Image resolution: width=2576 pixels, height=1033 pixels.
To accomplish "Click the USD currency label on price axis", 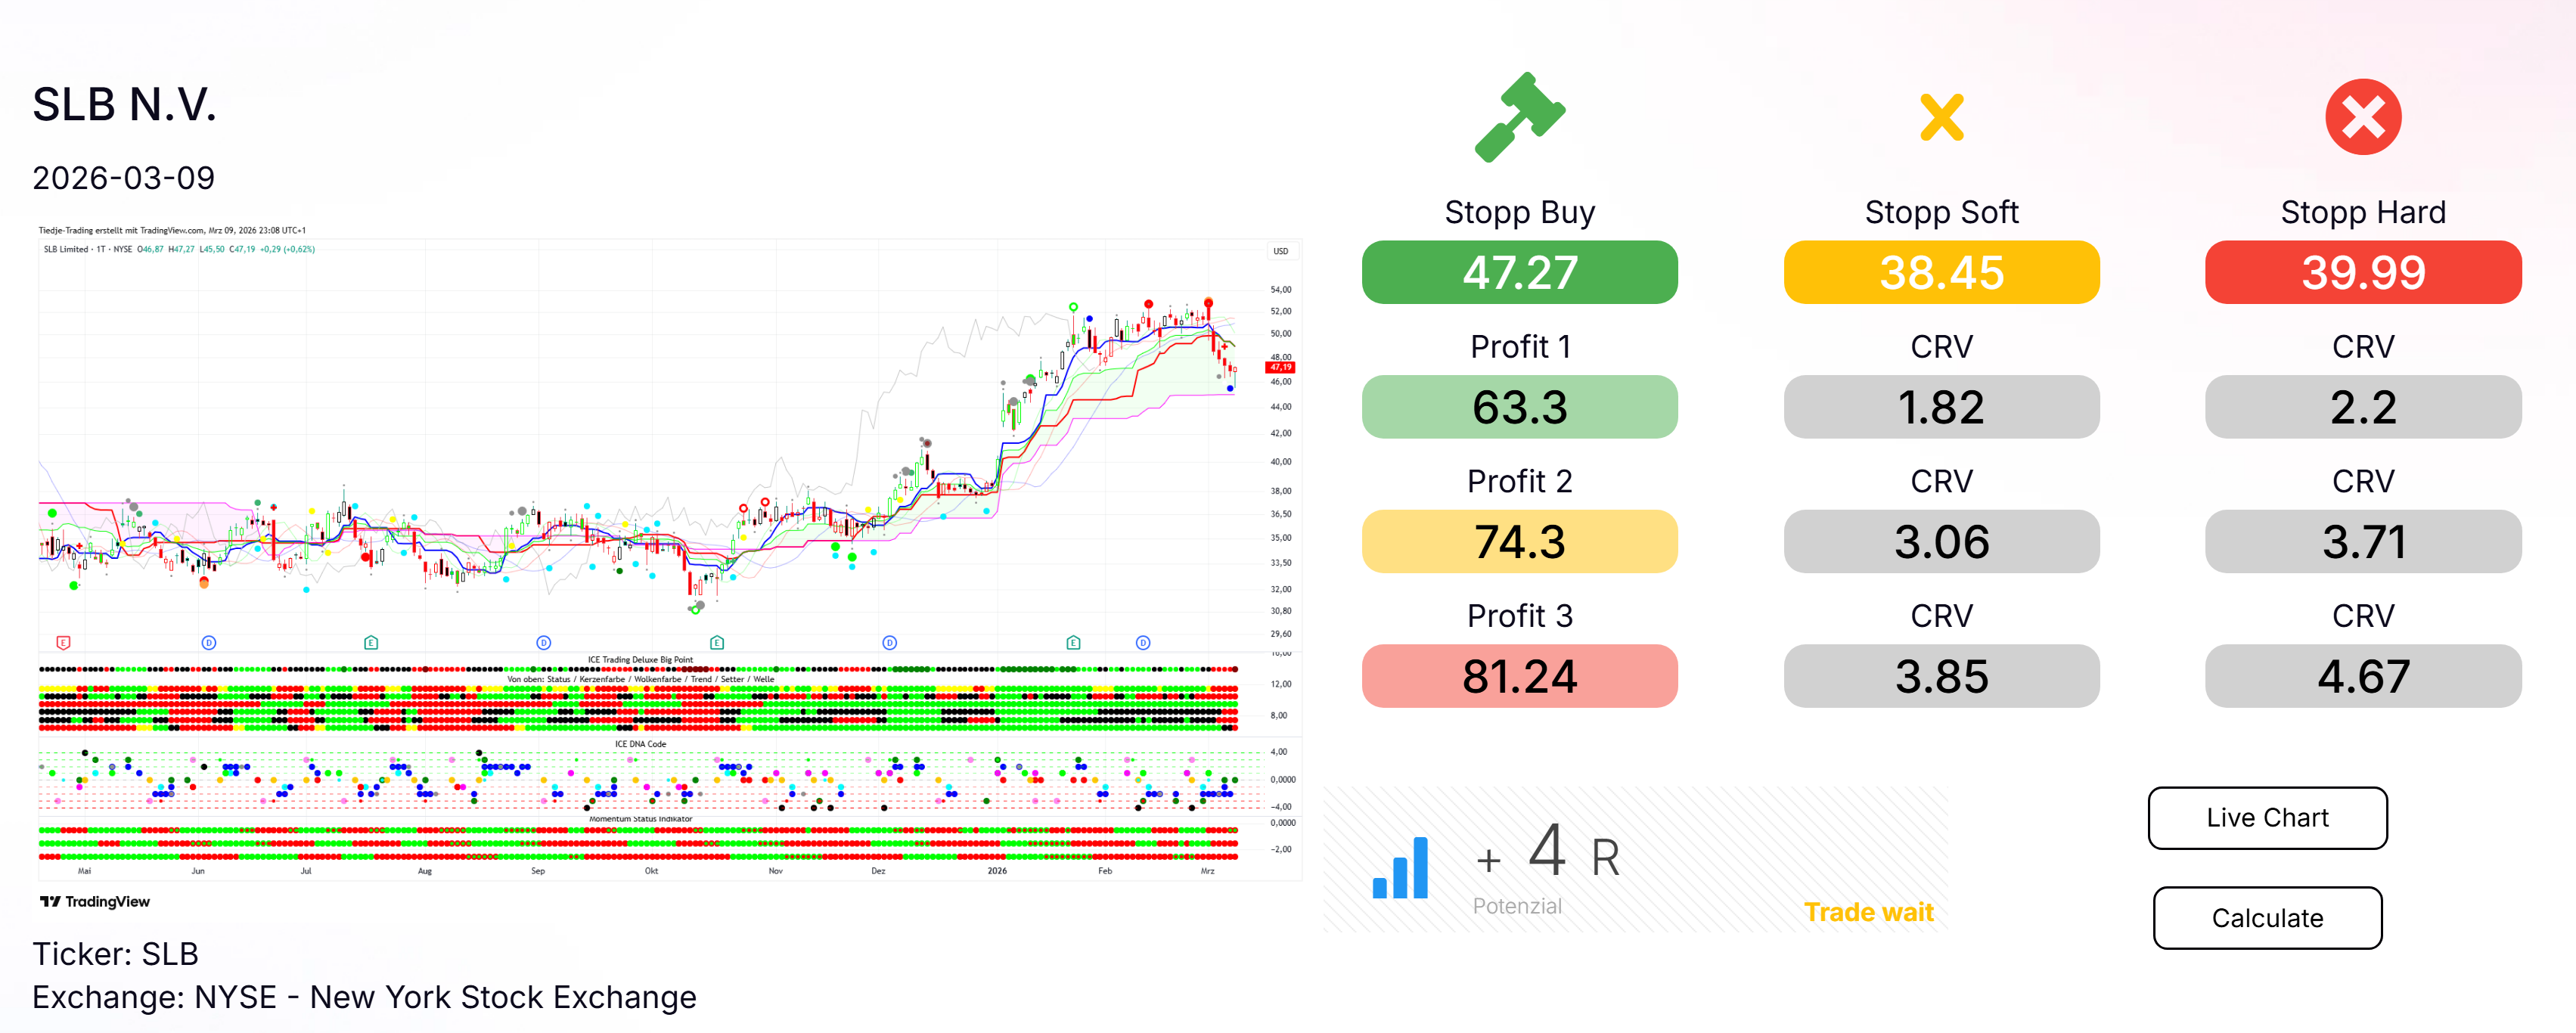I will (1280, 251).
